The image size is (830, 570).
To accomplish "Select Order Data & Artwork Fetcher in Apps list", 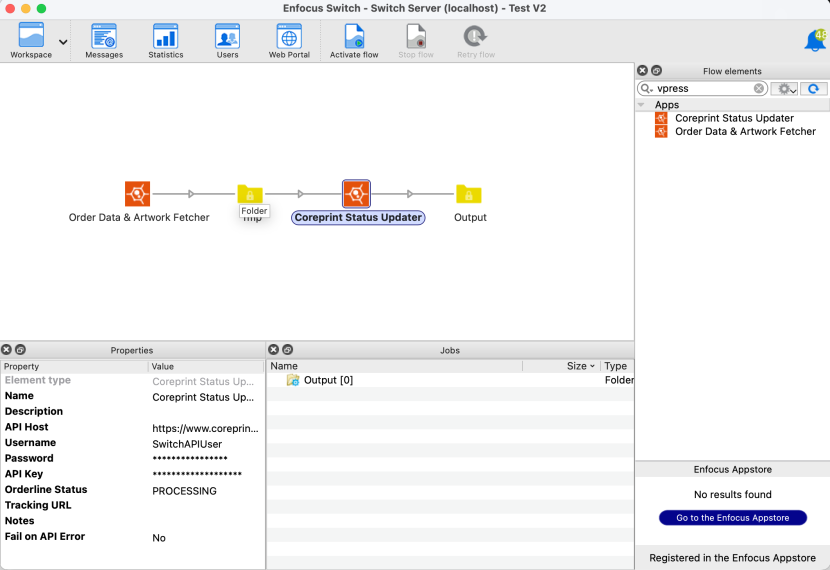I will pos(745,131).
